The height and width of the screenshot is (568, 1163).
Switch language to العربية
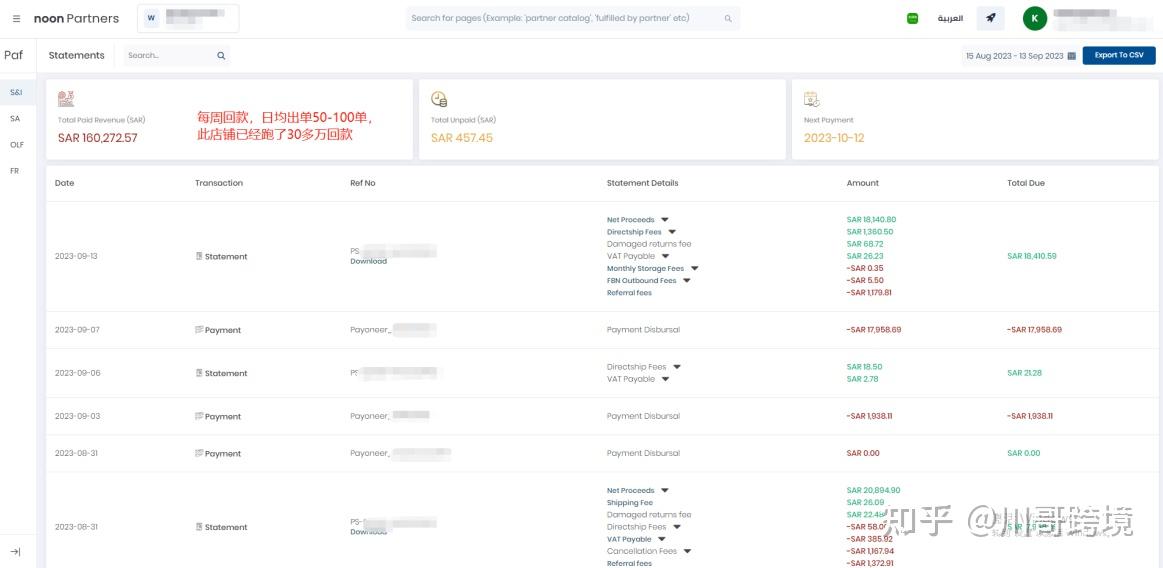[x=949, y=19]
